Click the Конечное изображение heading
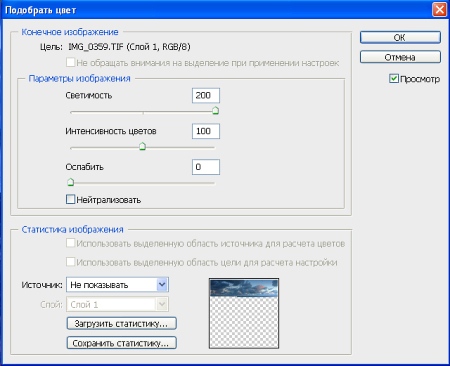 coord(70,32)
